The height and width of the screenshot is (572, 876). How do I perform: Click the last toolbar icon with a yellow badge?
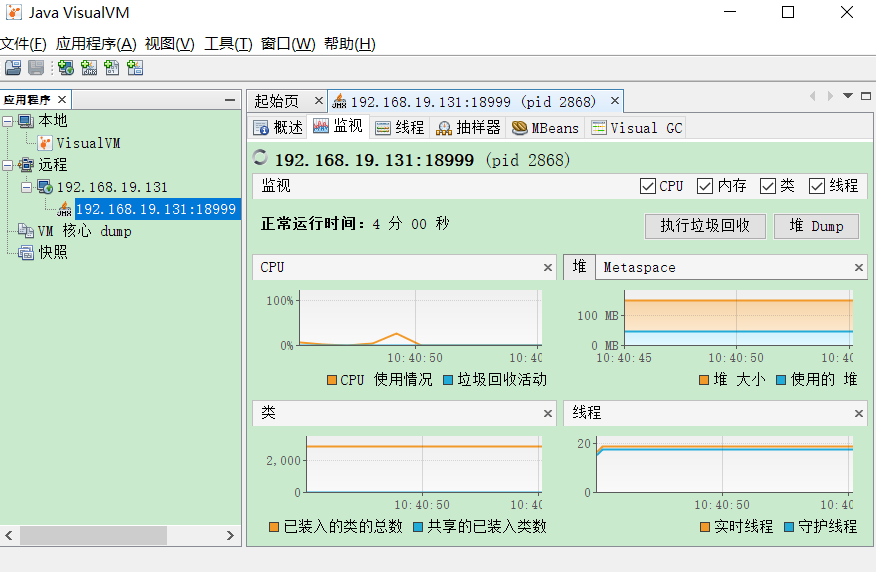click(x=135, y=68)
